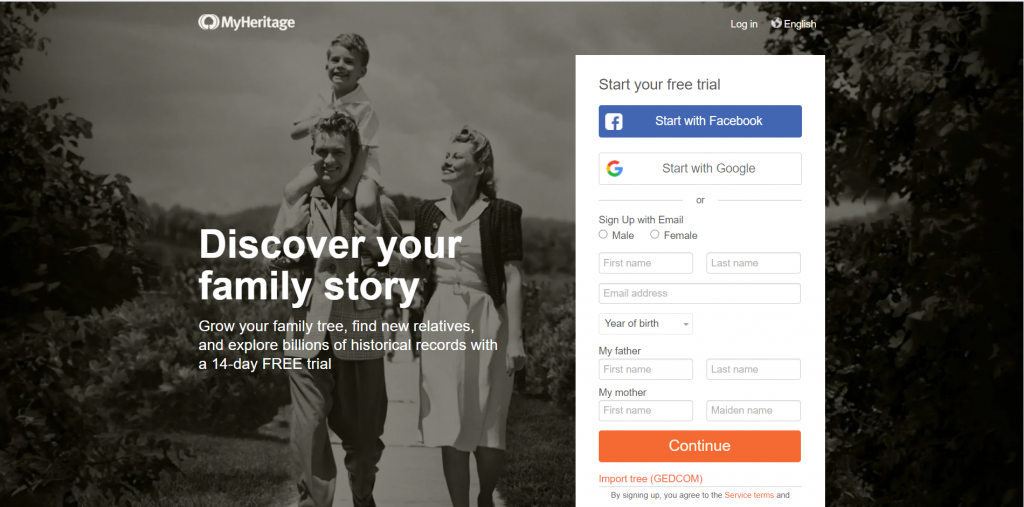Click My father's First name field
Screen dimensions: 1024x507
tap(646, 369)
